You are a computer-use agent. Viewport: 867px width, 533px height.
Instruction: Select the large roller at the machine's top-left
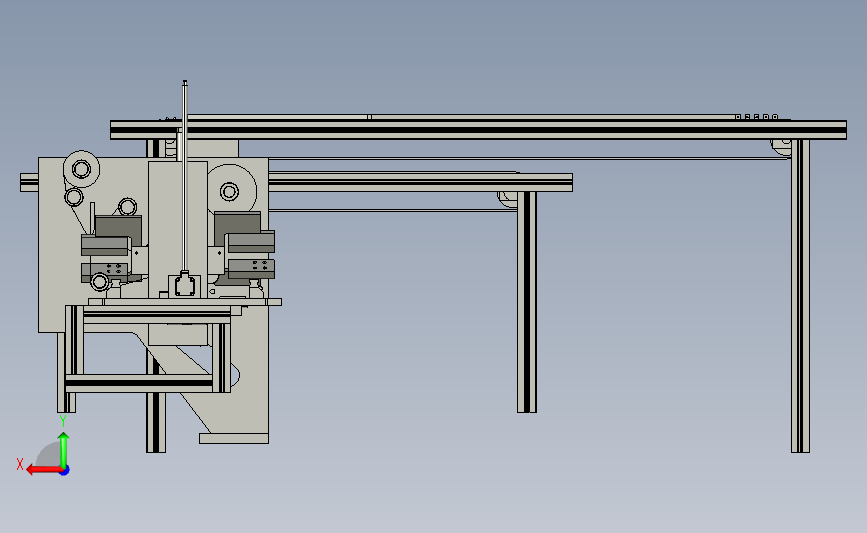[81, 169]
